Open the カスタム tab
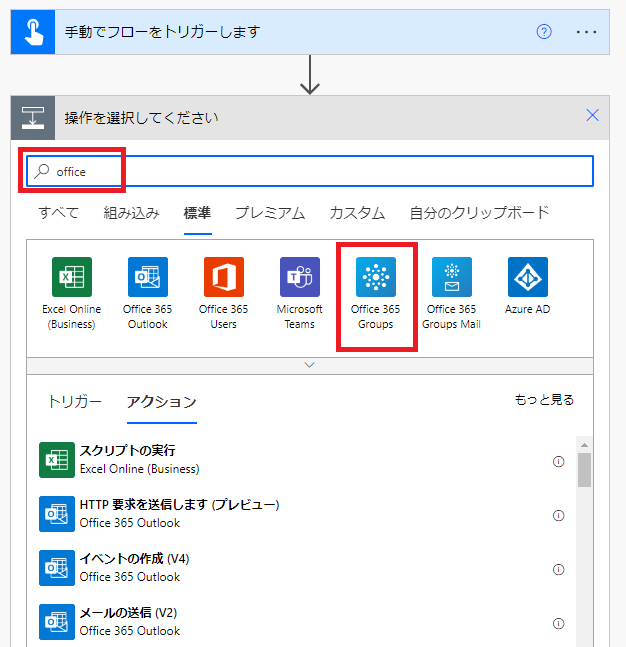The width and height of the screenshot is (626, 647). [357, 212]
